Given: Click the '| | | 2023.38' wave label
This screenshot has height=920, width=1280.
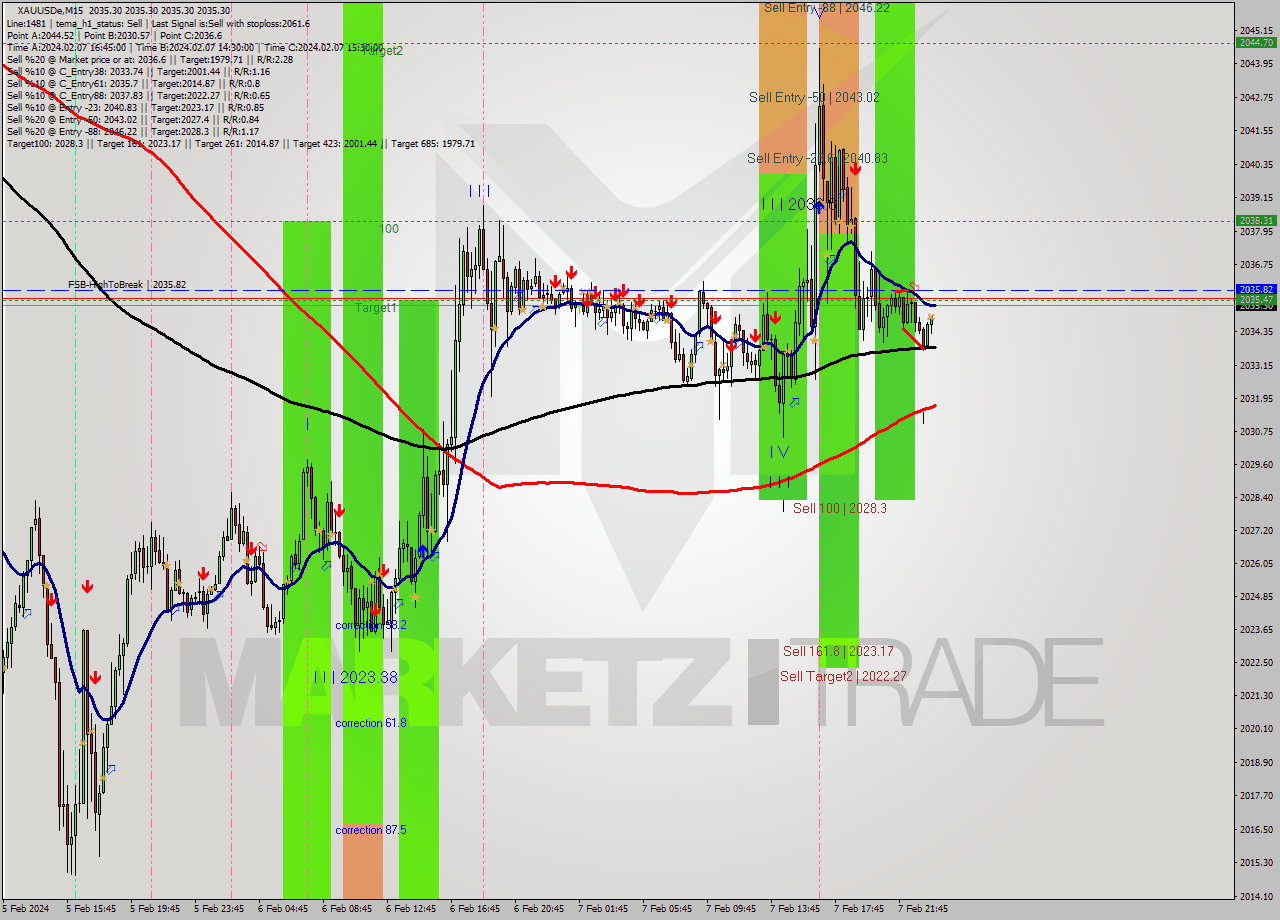Looking at the screenshot, I should point(355,677).
